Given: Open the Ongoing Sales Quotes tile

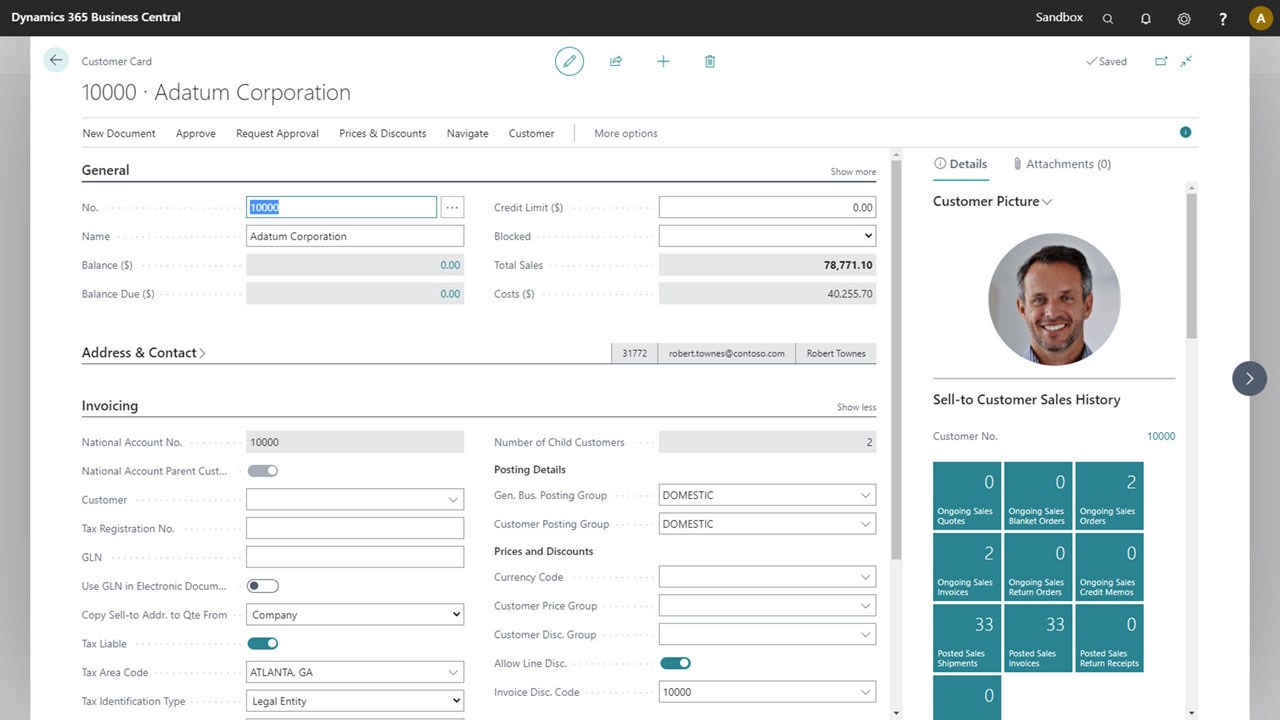Looking at the screenshot, I should (967, 495).
